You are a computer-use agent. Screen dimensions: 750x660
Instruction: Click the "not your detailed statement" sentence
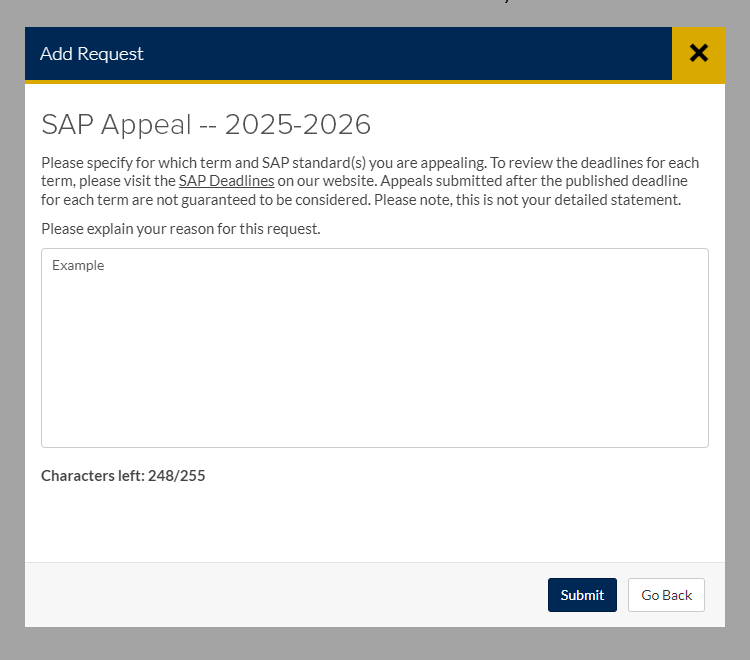tap(590, 200)
